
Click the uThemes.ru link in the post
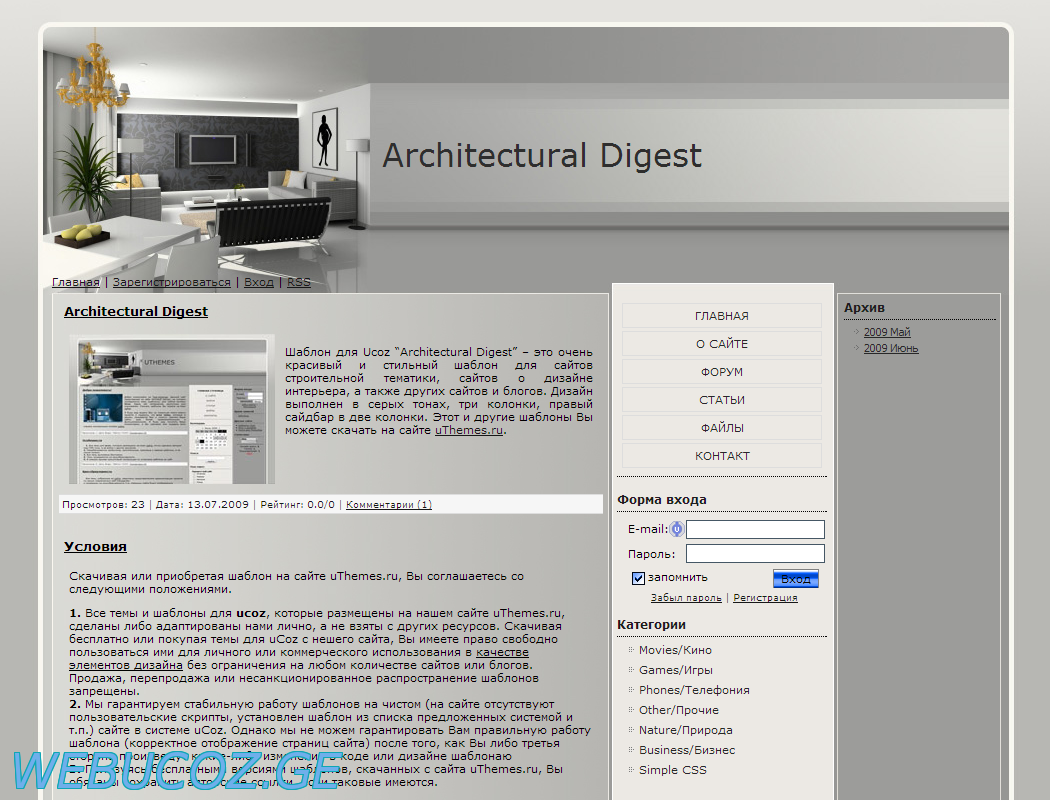click(x=469, y=430)
